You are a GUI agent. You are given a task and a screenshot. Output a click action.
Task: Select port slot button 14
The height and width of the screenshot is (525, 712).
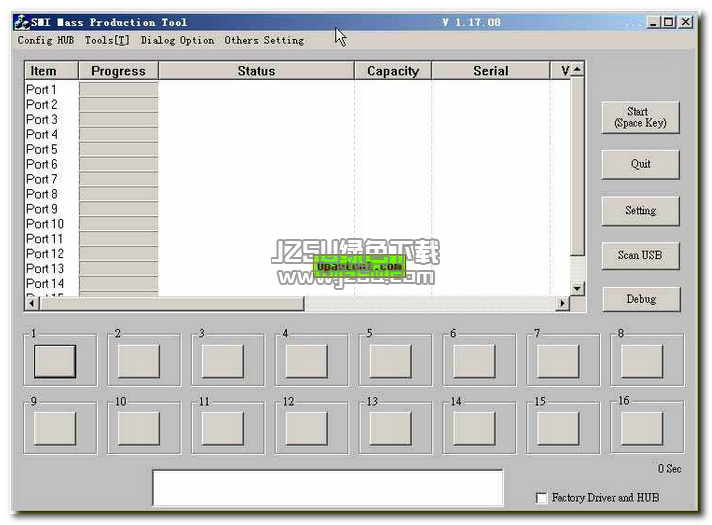click(474, 428)
